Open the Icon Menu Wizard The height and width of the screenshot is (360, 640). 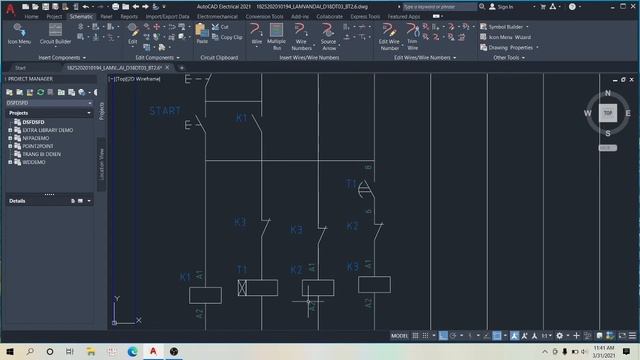505,37
